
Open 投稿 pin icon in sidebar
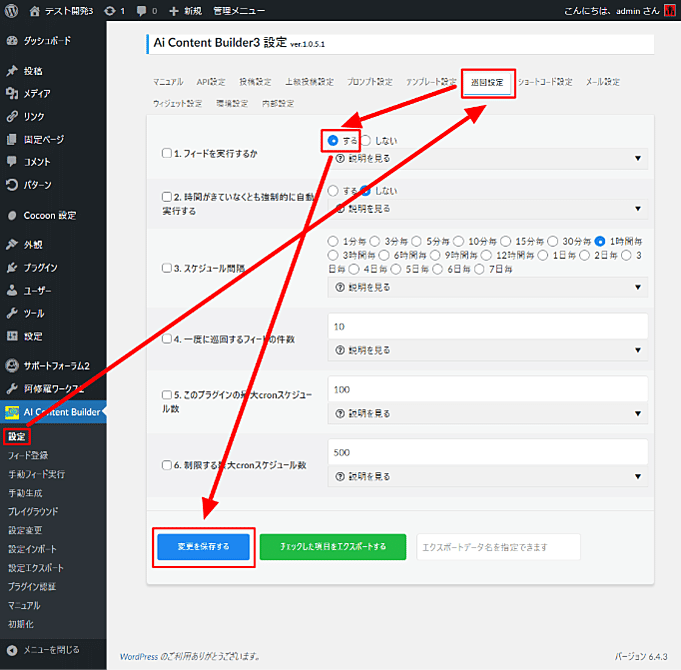(12, 71)
